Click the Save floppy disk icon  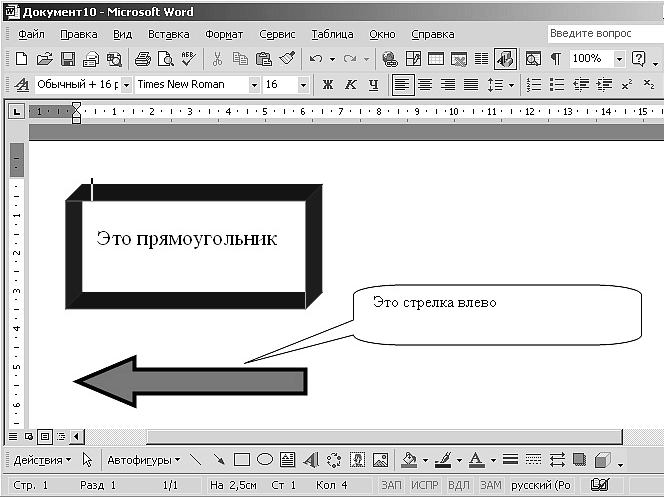click(x=68, y=59)
